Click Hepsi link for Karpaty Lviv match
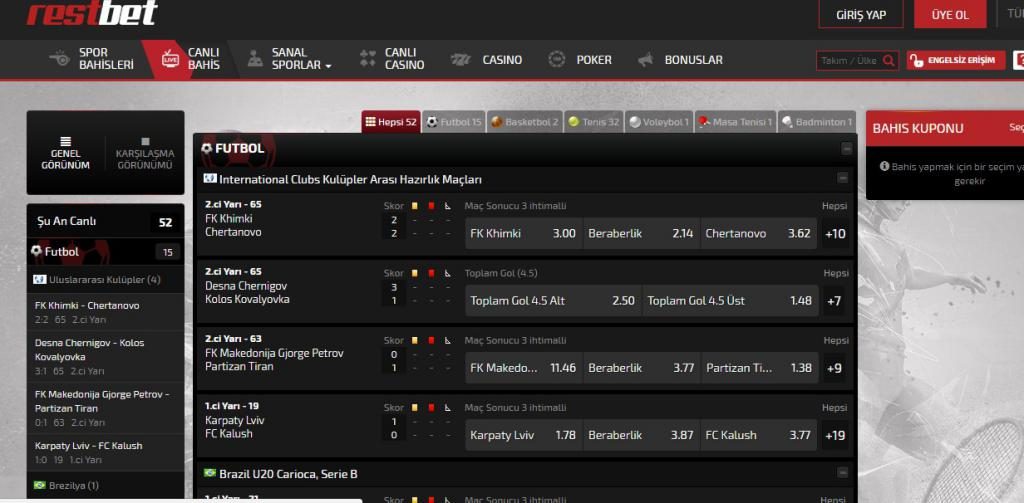1024x503 pixels. coord(835,408)
